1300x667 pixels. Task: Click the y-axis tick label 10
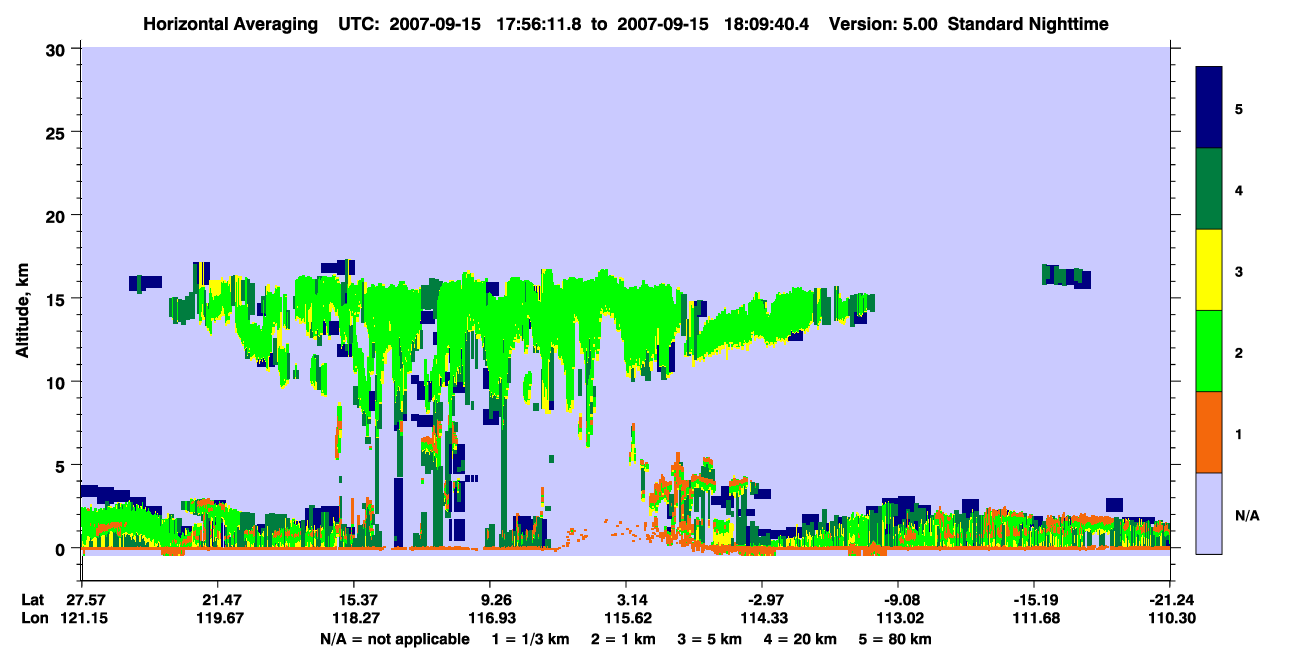[x=57, y=382]
